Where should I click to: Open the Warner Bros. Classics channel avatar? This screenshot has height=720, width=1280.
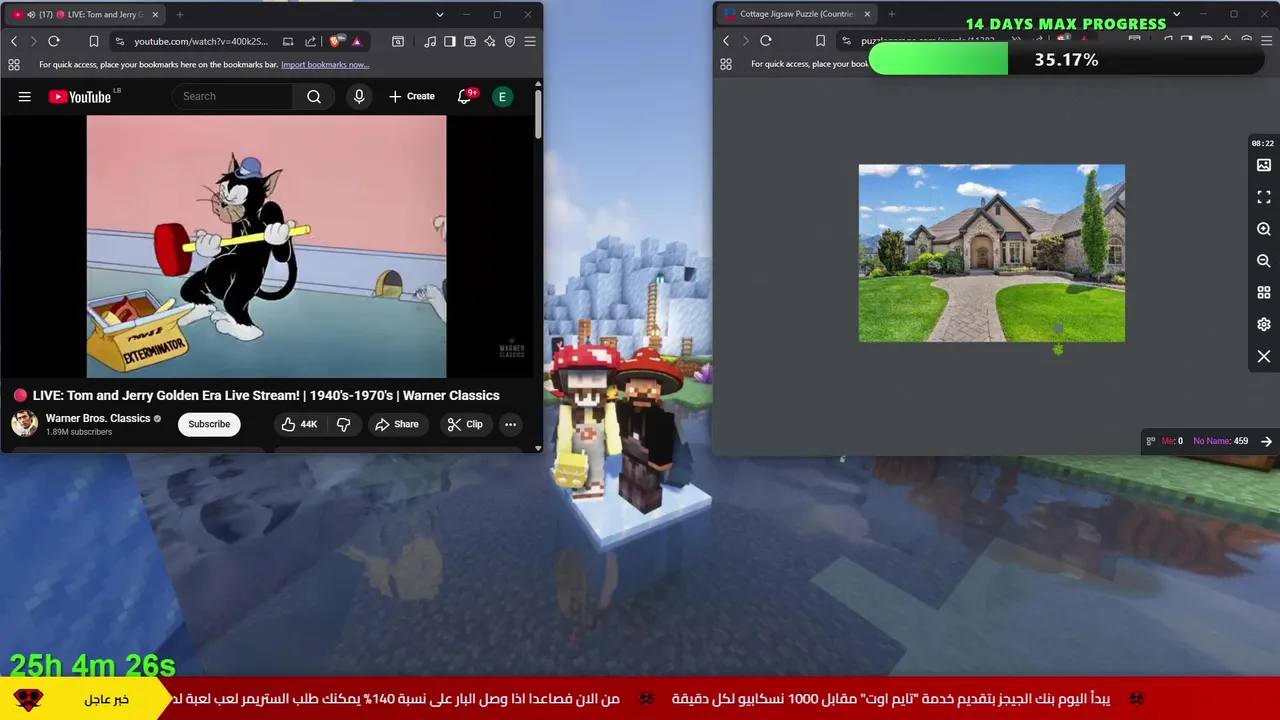tap(25, 424)
